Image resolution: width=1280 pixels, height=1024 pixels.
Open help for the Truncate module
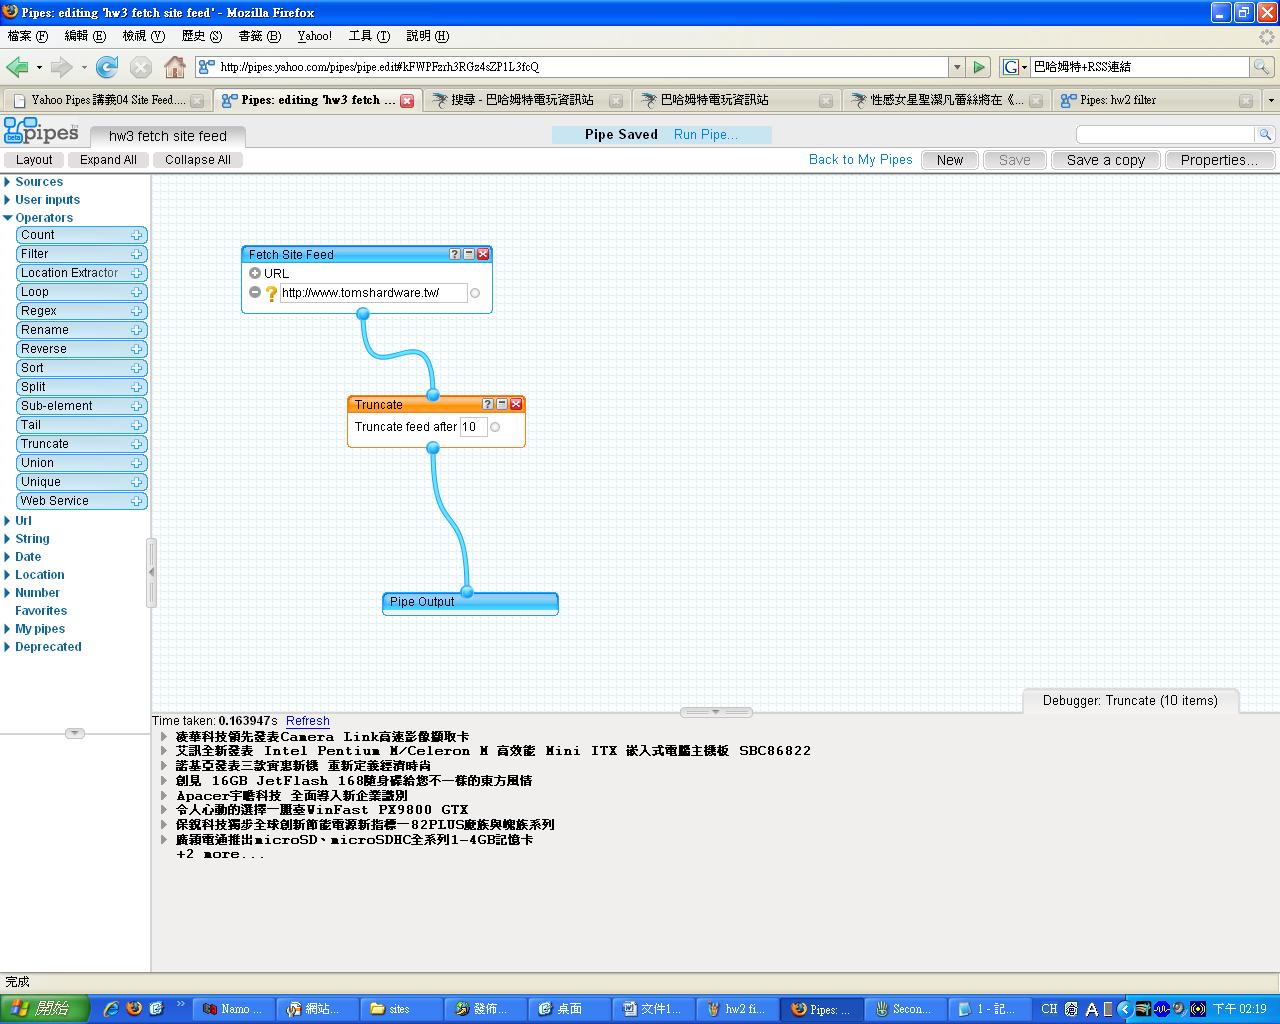pos(488,404)
